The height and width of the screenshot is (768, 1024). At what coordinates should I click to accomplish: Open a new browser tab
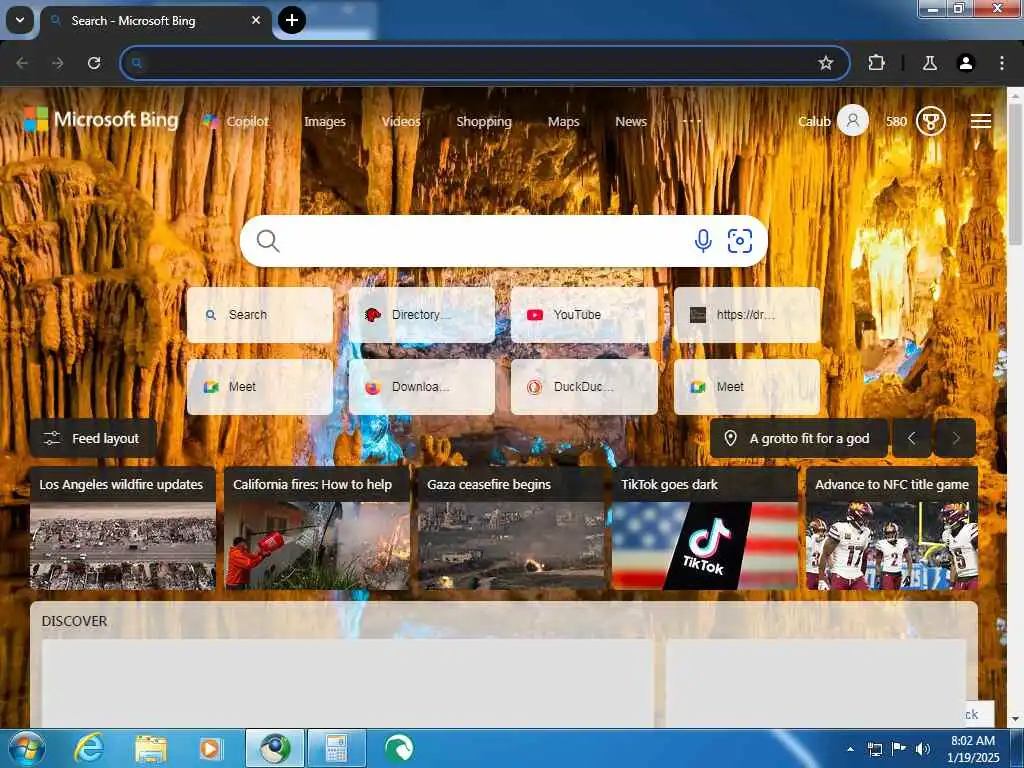[292, 20]
